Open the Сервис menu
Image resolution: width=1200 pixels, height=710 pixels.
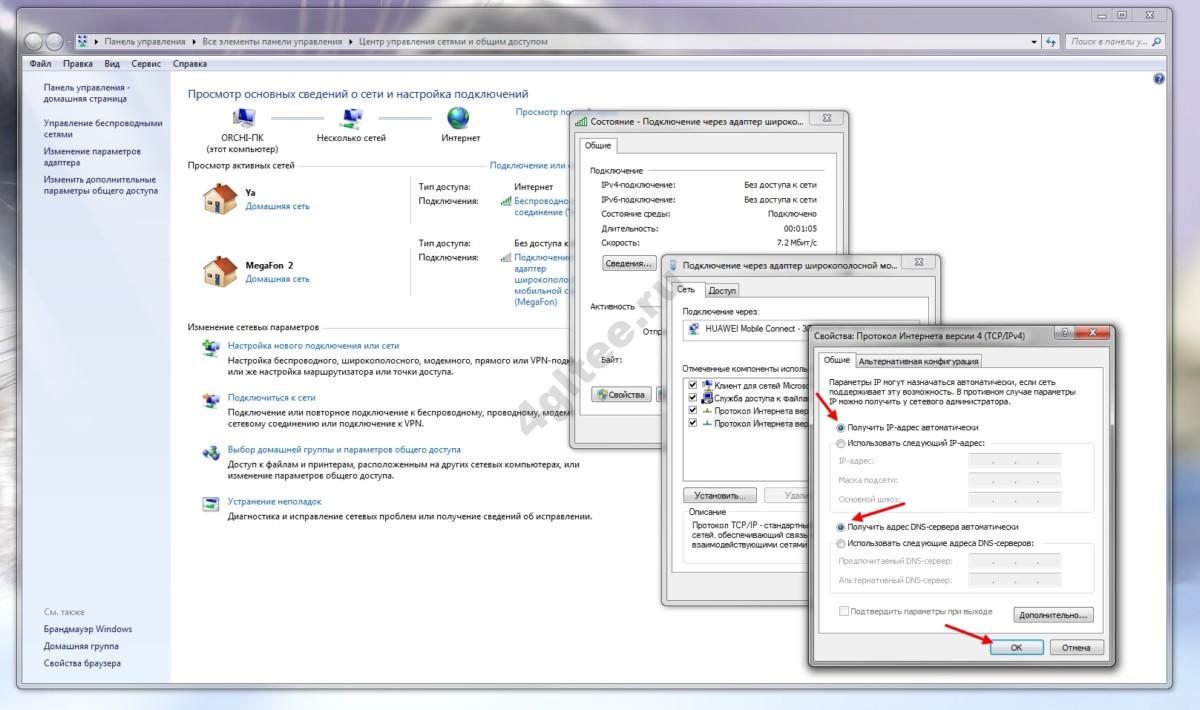146,64
